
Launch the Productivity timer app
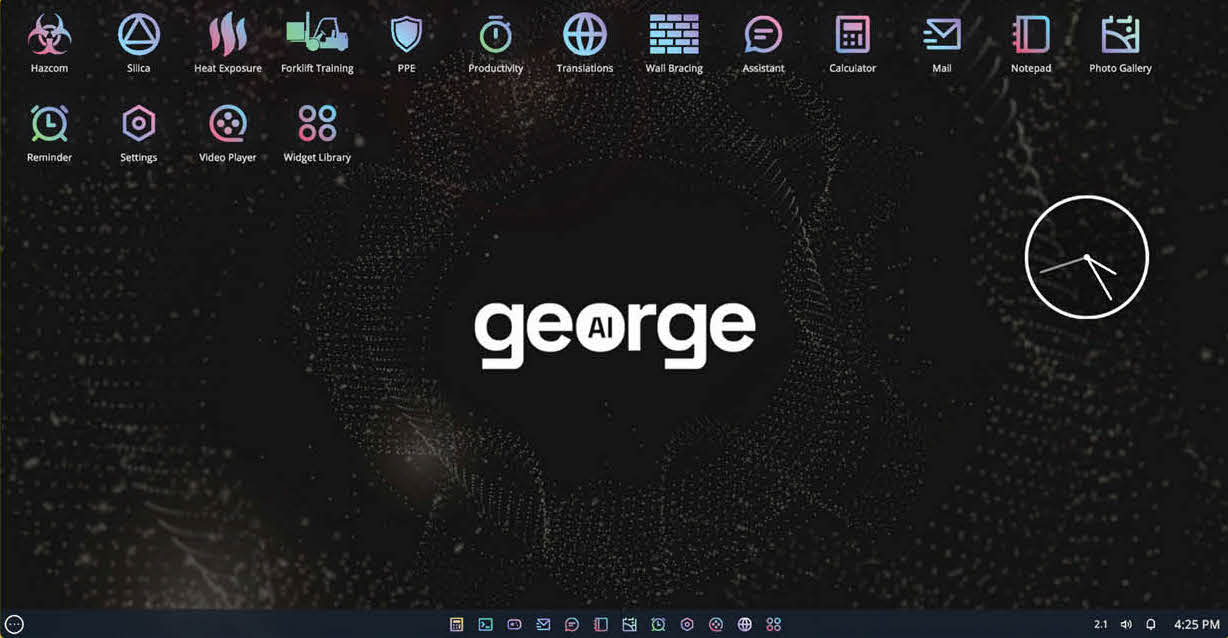point(495,36)
